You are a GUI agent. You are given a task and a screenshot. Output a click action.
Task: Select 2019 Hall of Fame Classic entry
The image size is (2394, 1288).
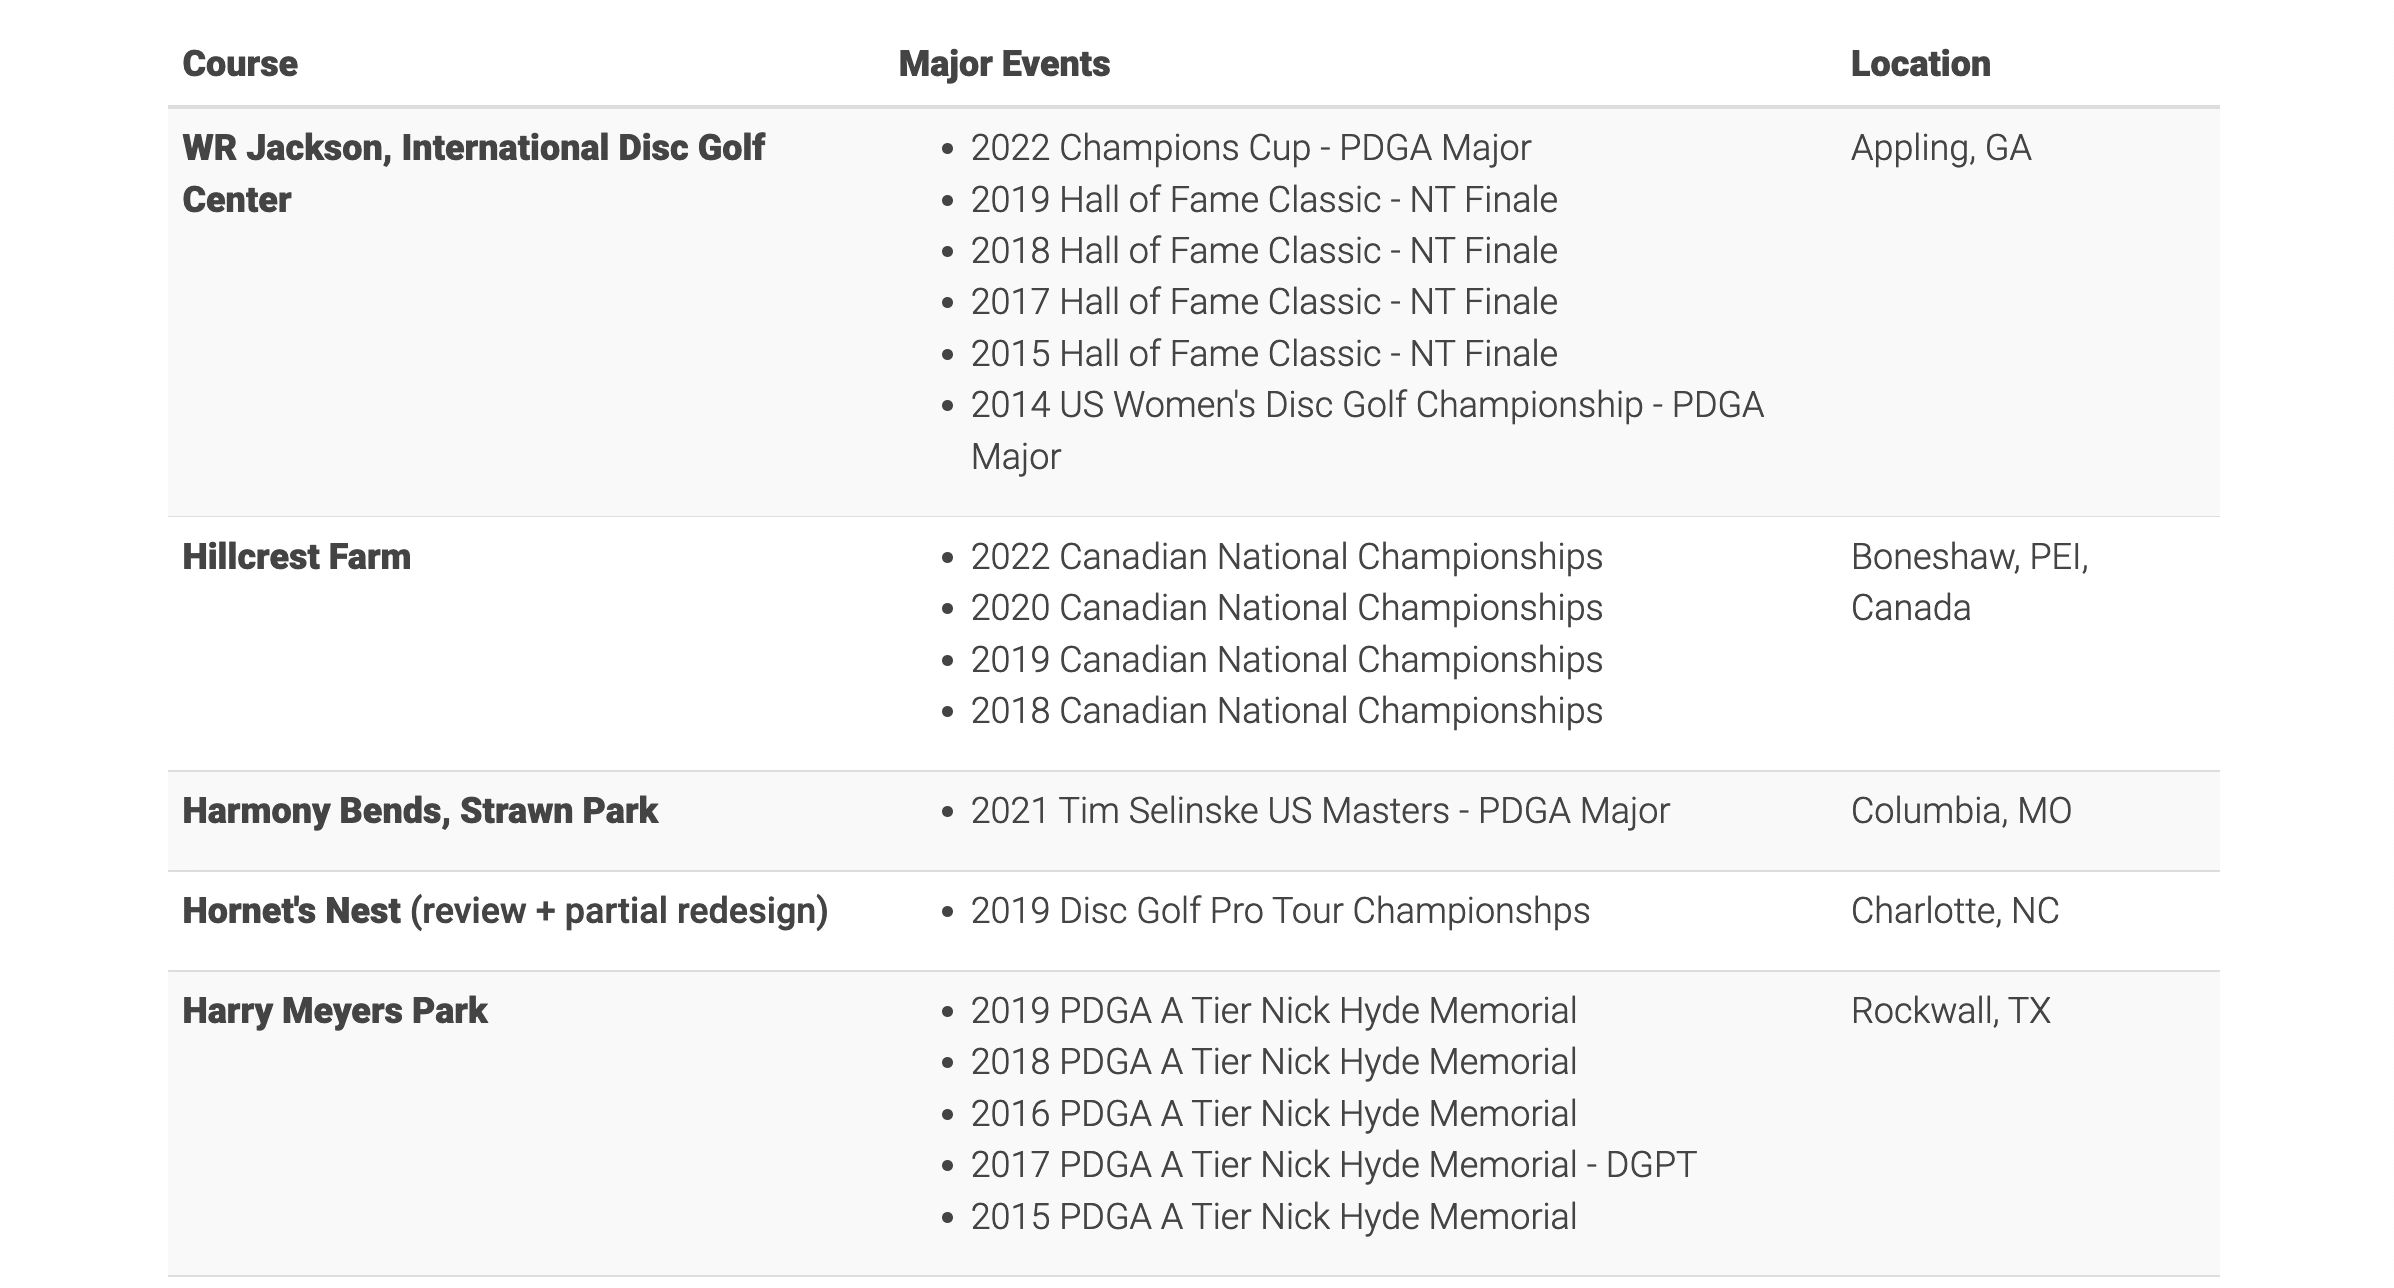[x=1264, y=200]
